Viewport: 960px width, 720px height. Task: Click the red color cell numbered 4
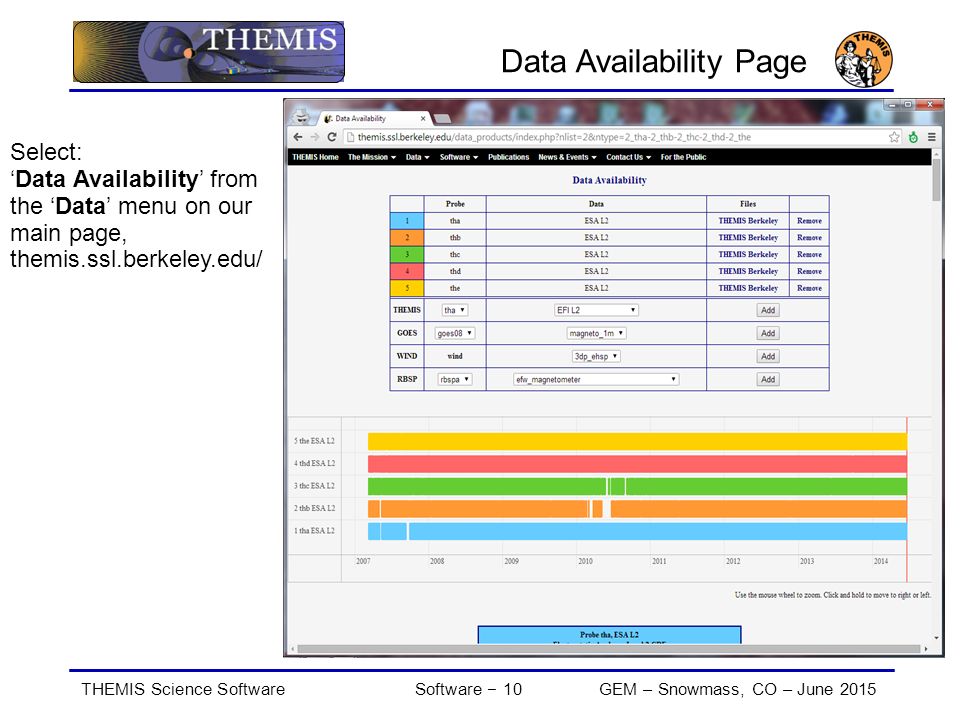point(407,271)
